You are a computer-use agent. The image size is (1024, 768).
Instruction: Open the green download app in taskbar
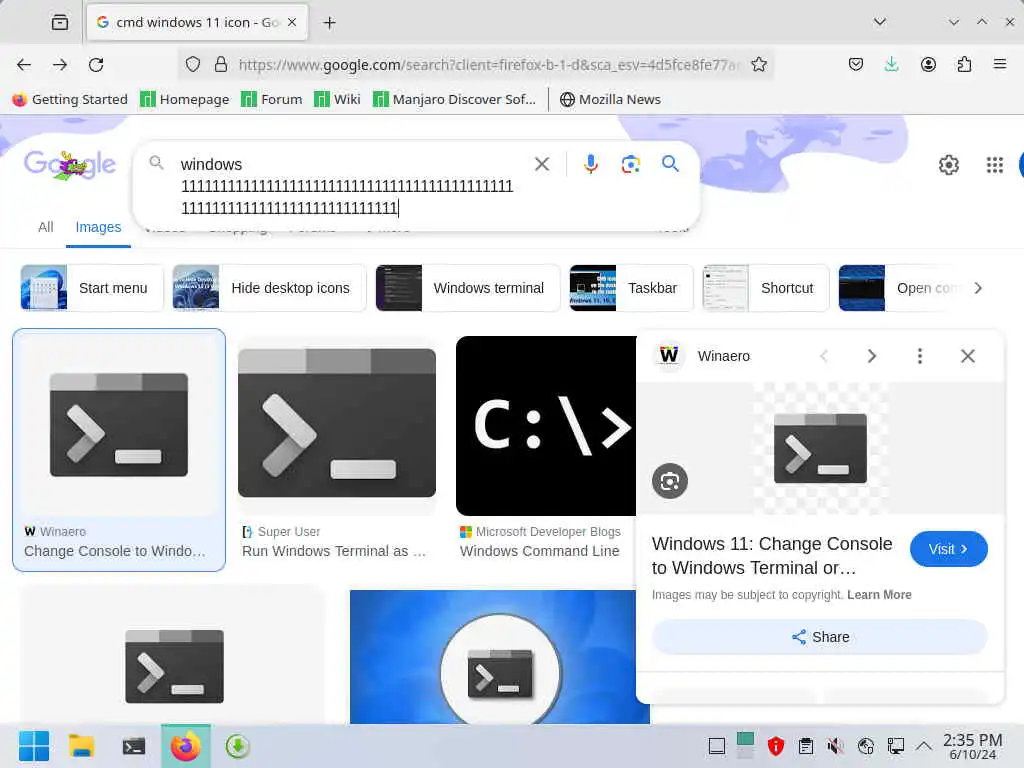[x=238, y=746]
